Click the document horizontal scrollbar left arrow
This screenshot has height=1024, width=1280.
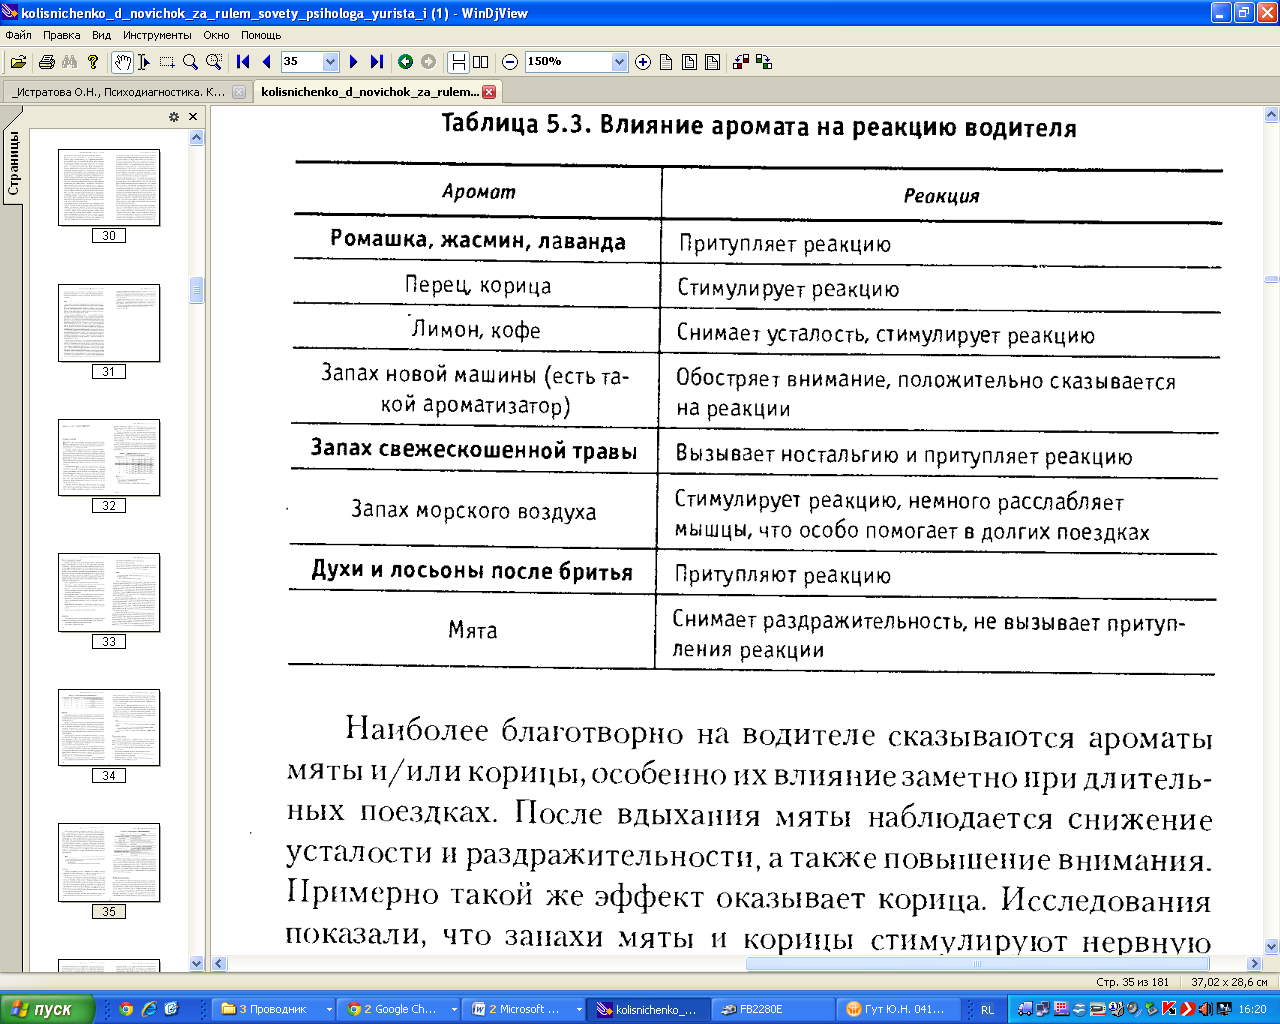pos(219,964)
